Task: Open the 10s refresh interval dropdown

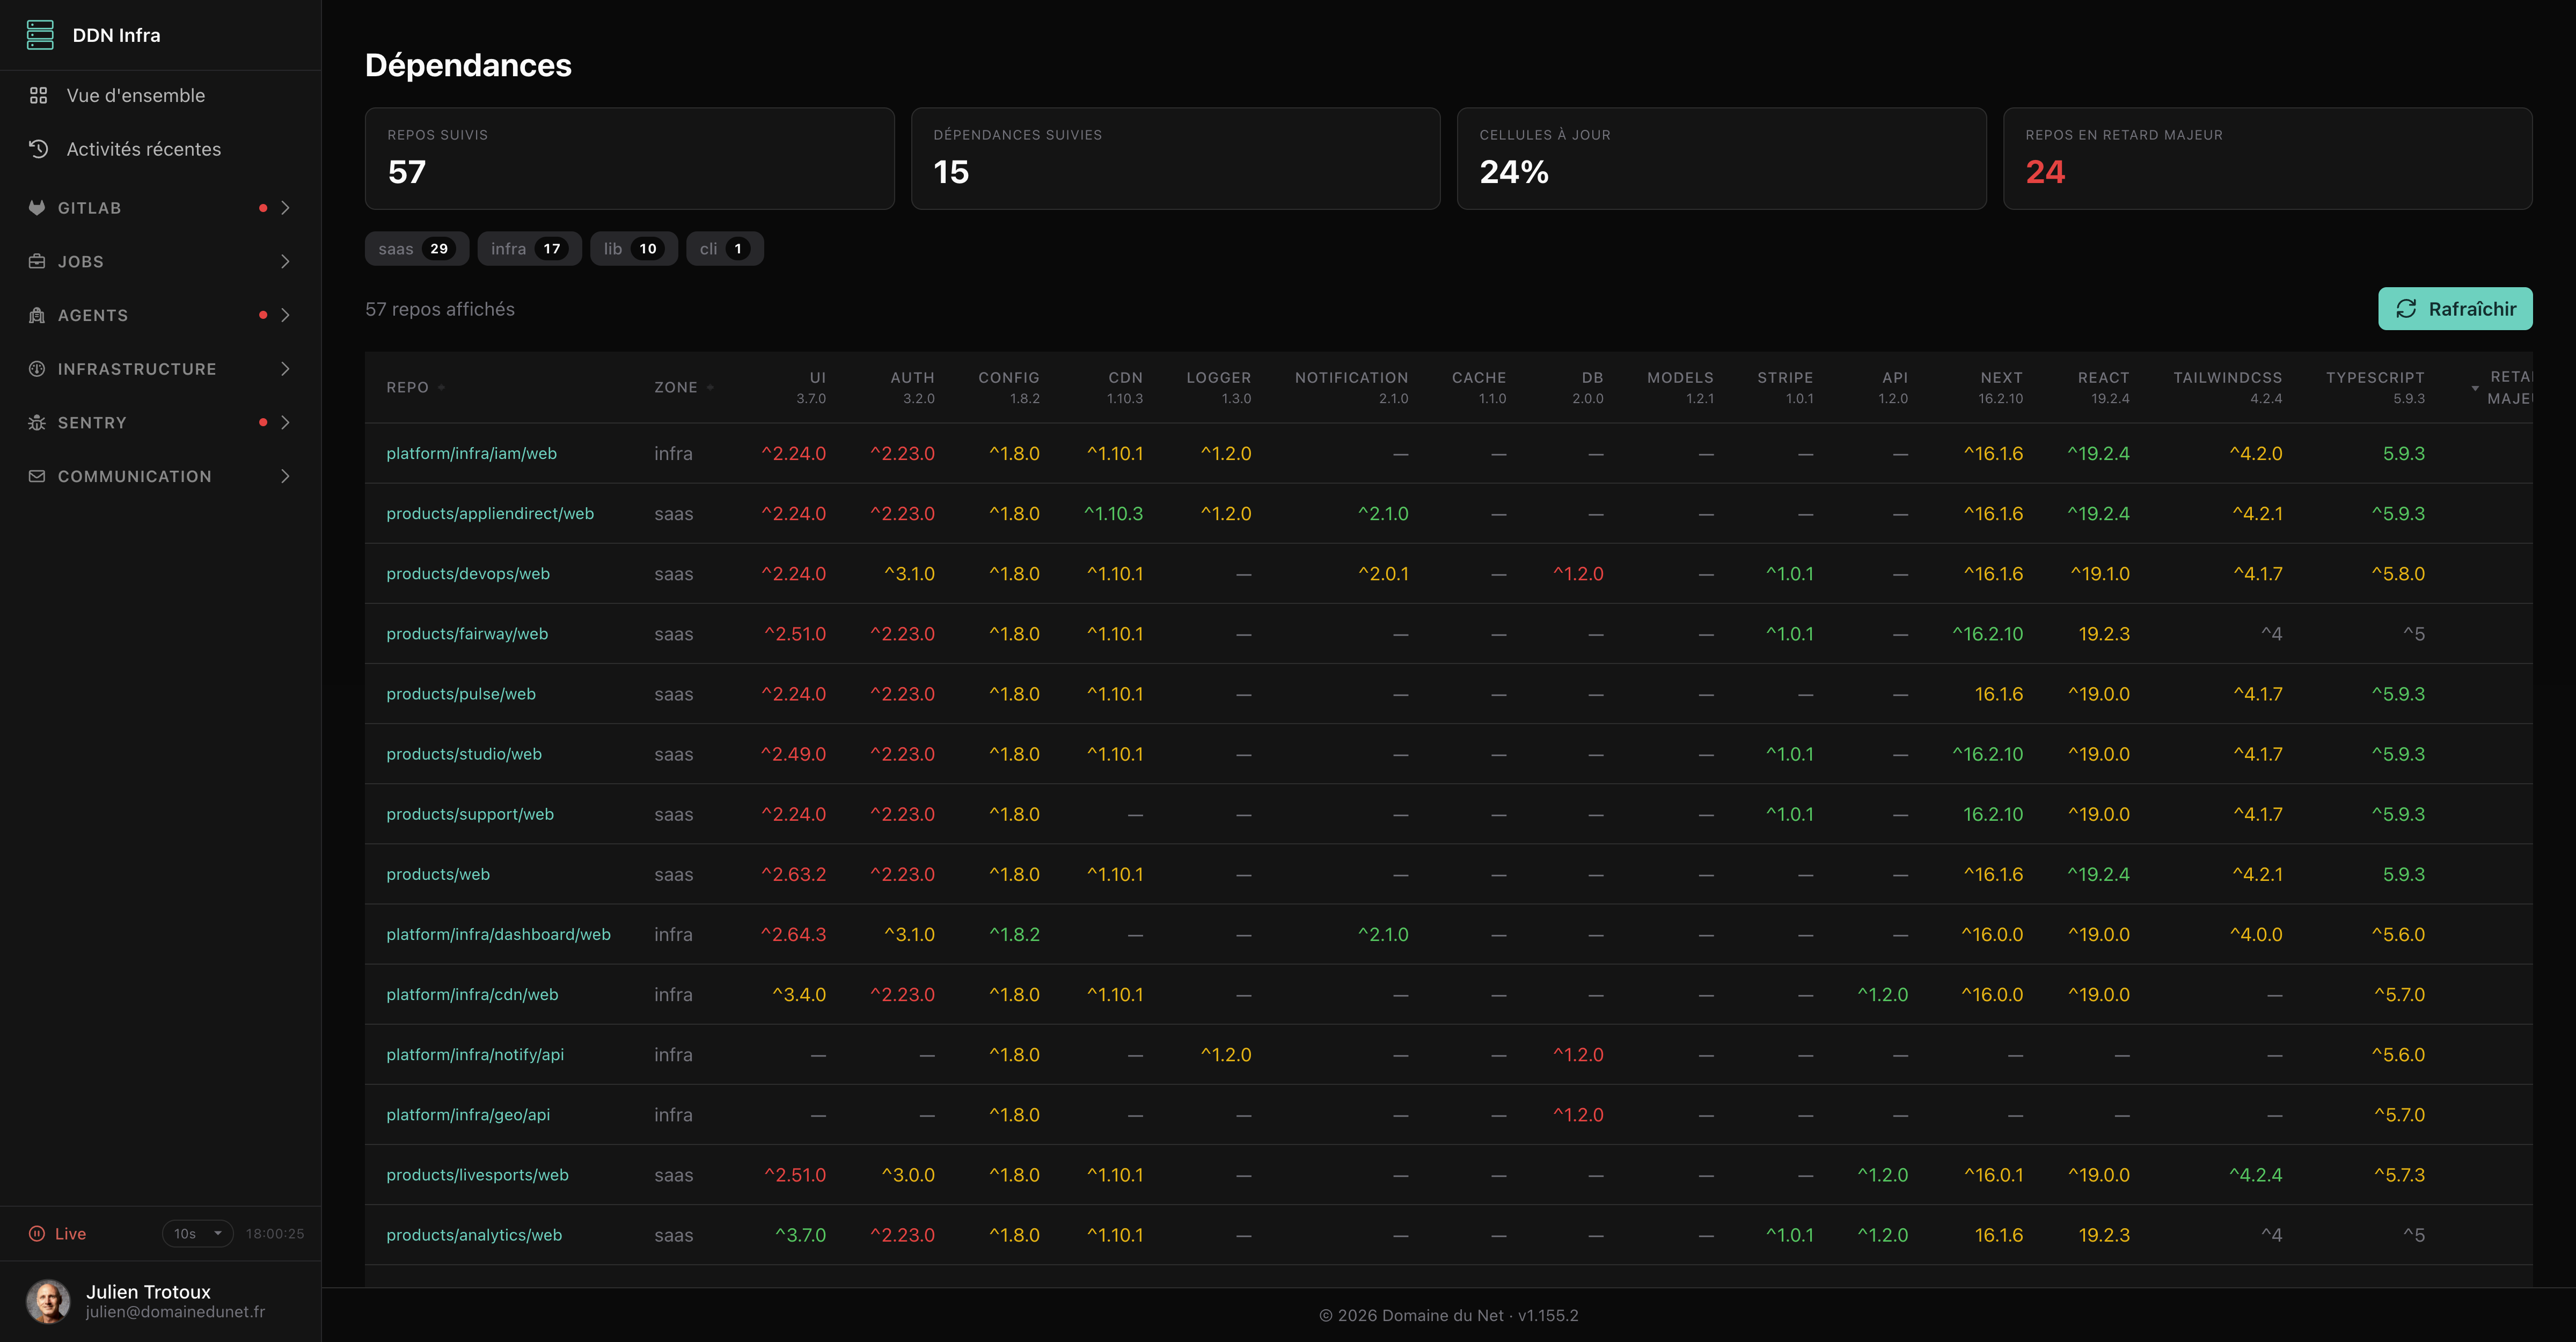Action: click(x=197, y=1233)
